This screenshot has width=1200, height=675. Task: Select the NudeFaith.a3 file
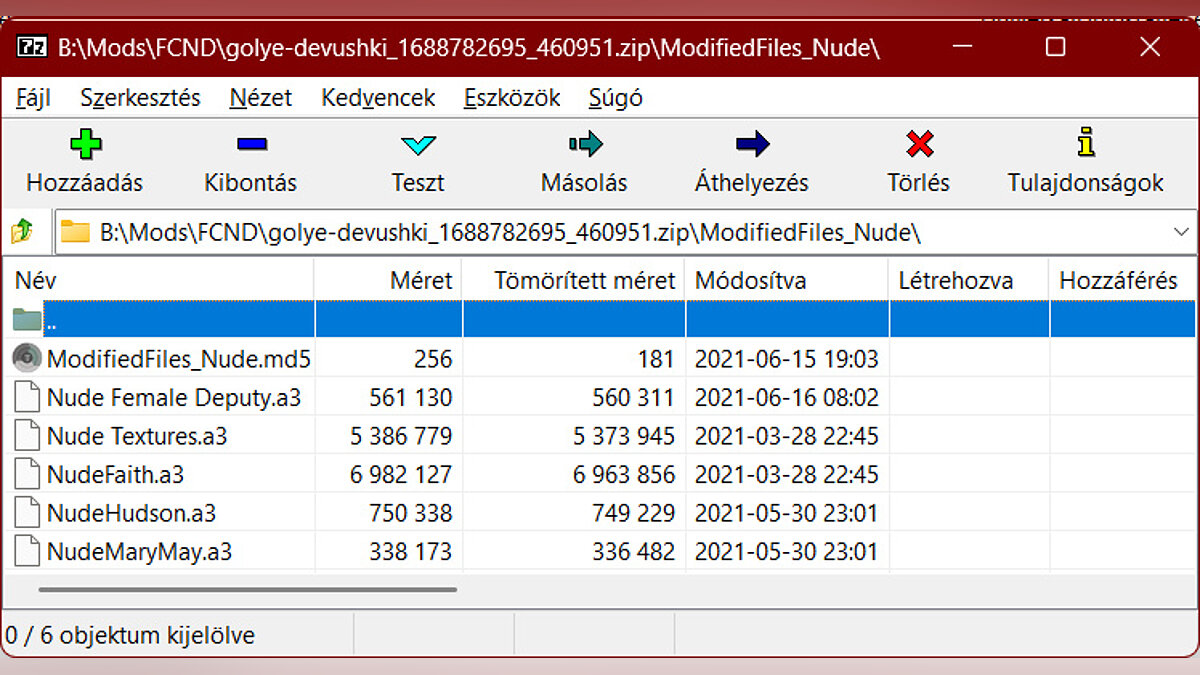(x=115, y=474)
